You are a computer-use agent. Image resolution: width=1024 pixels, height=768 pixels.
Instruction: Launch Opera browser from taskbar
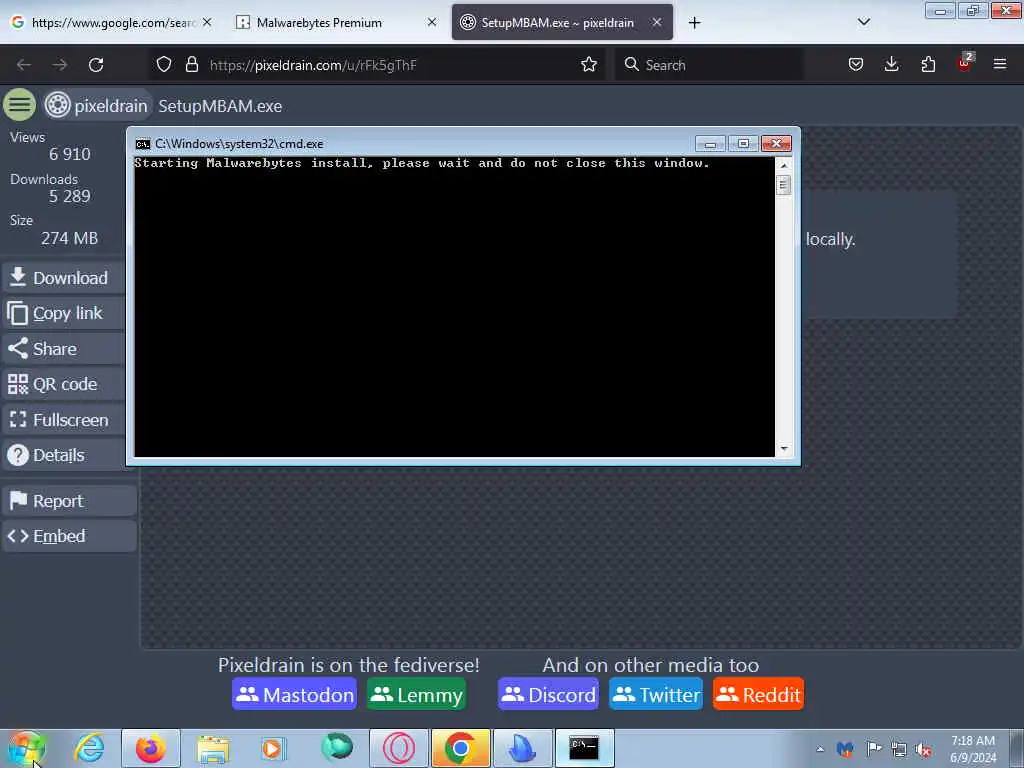pyautogui.click(x=399, y=748)
